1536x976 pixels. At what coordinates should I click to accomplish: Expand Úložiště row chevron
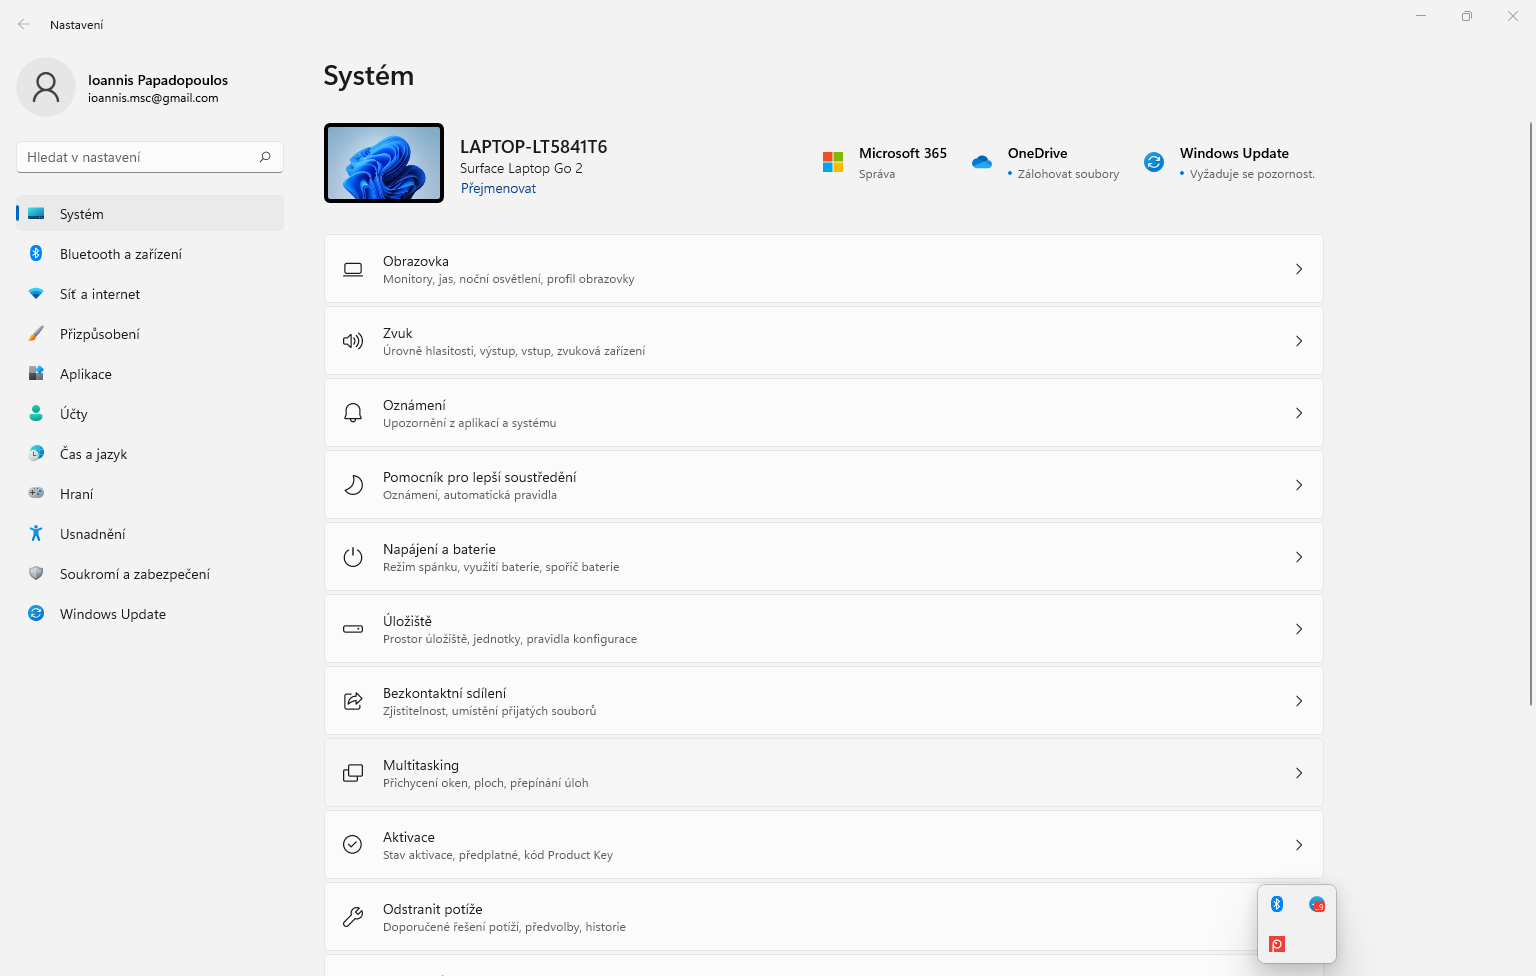click(1299, 629)
